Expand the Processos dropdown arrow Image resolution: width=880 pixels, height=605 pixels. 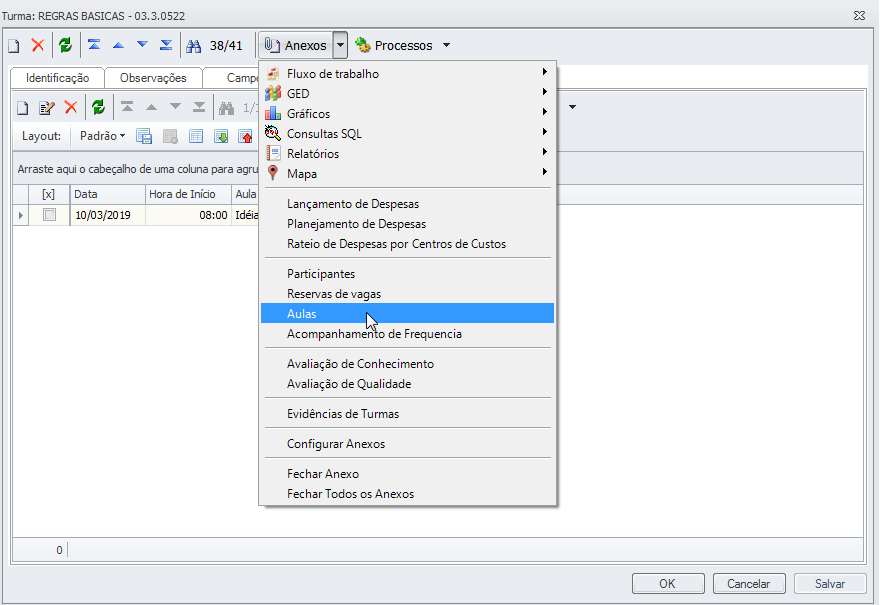[447, 45]
